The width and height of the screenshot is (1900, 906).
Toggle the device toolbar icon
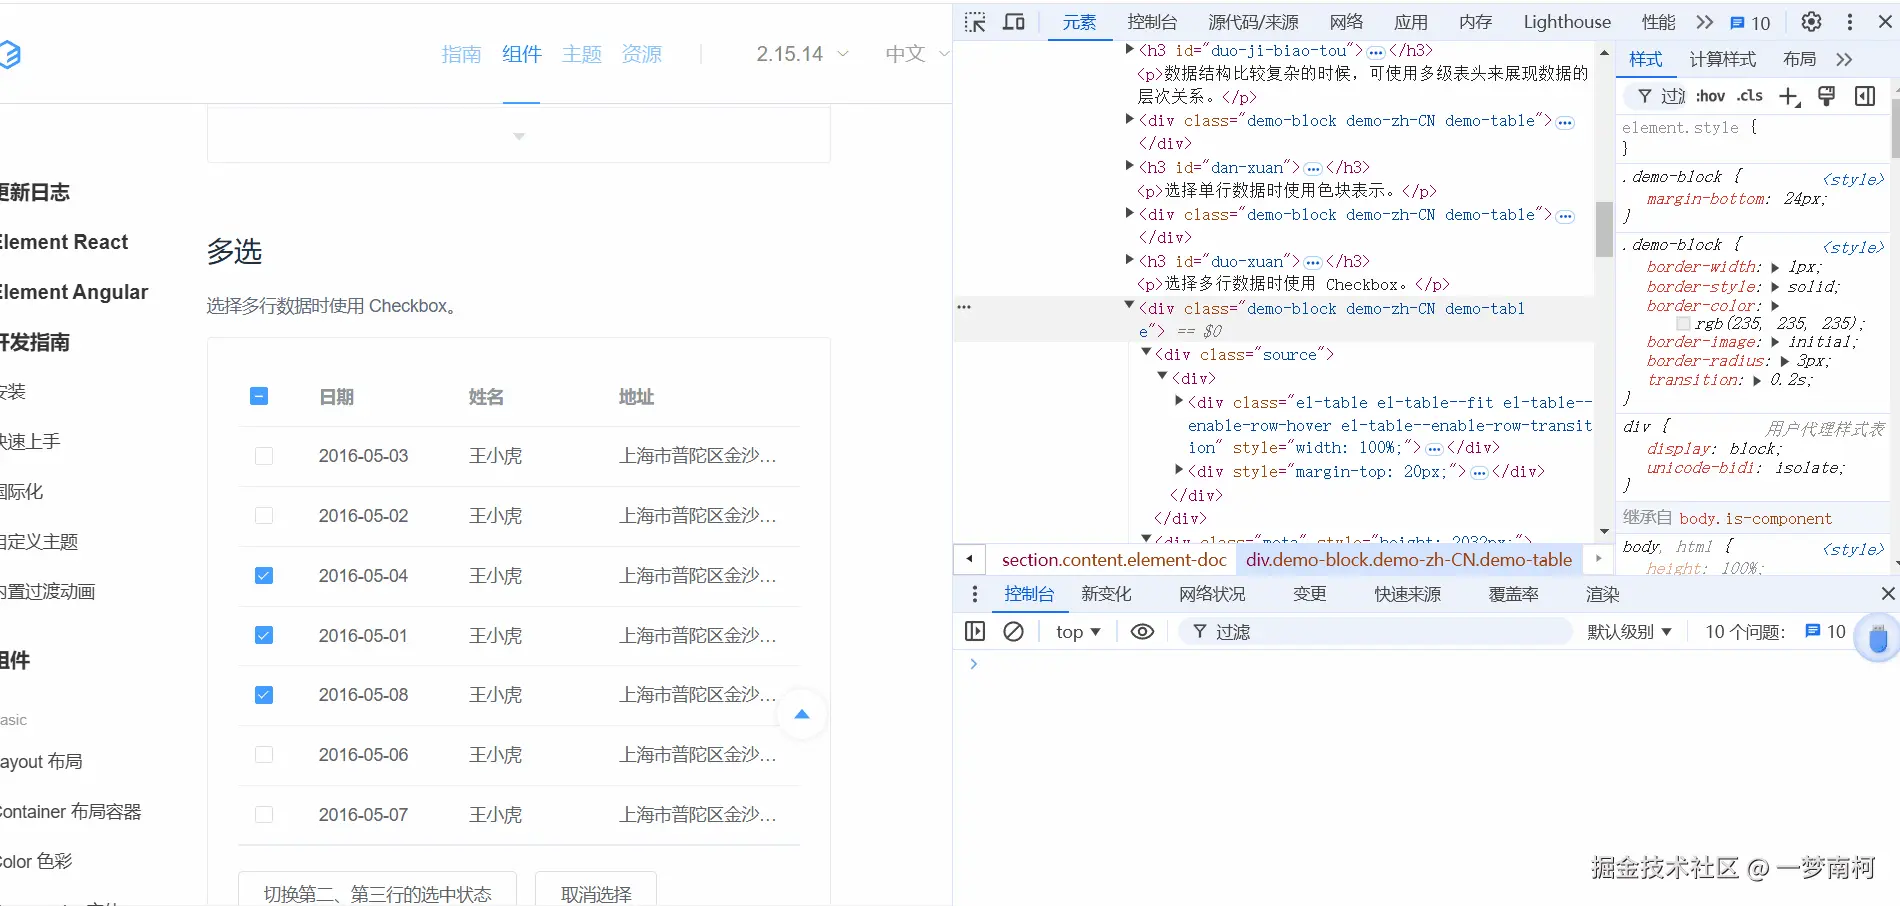(1014, 22)
